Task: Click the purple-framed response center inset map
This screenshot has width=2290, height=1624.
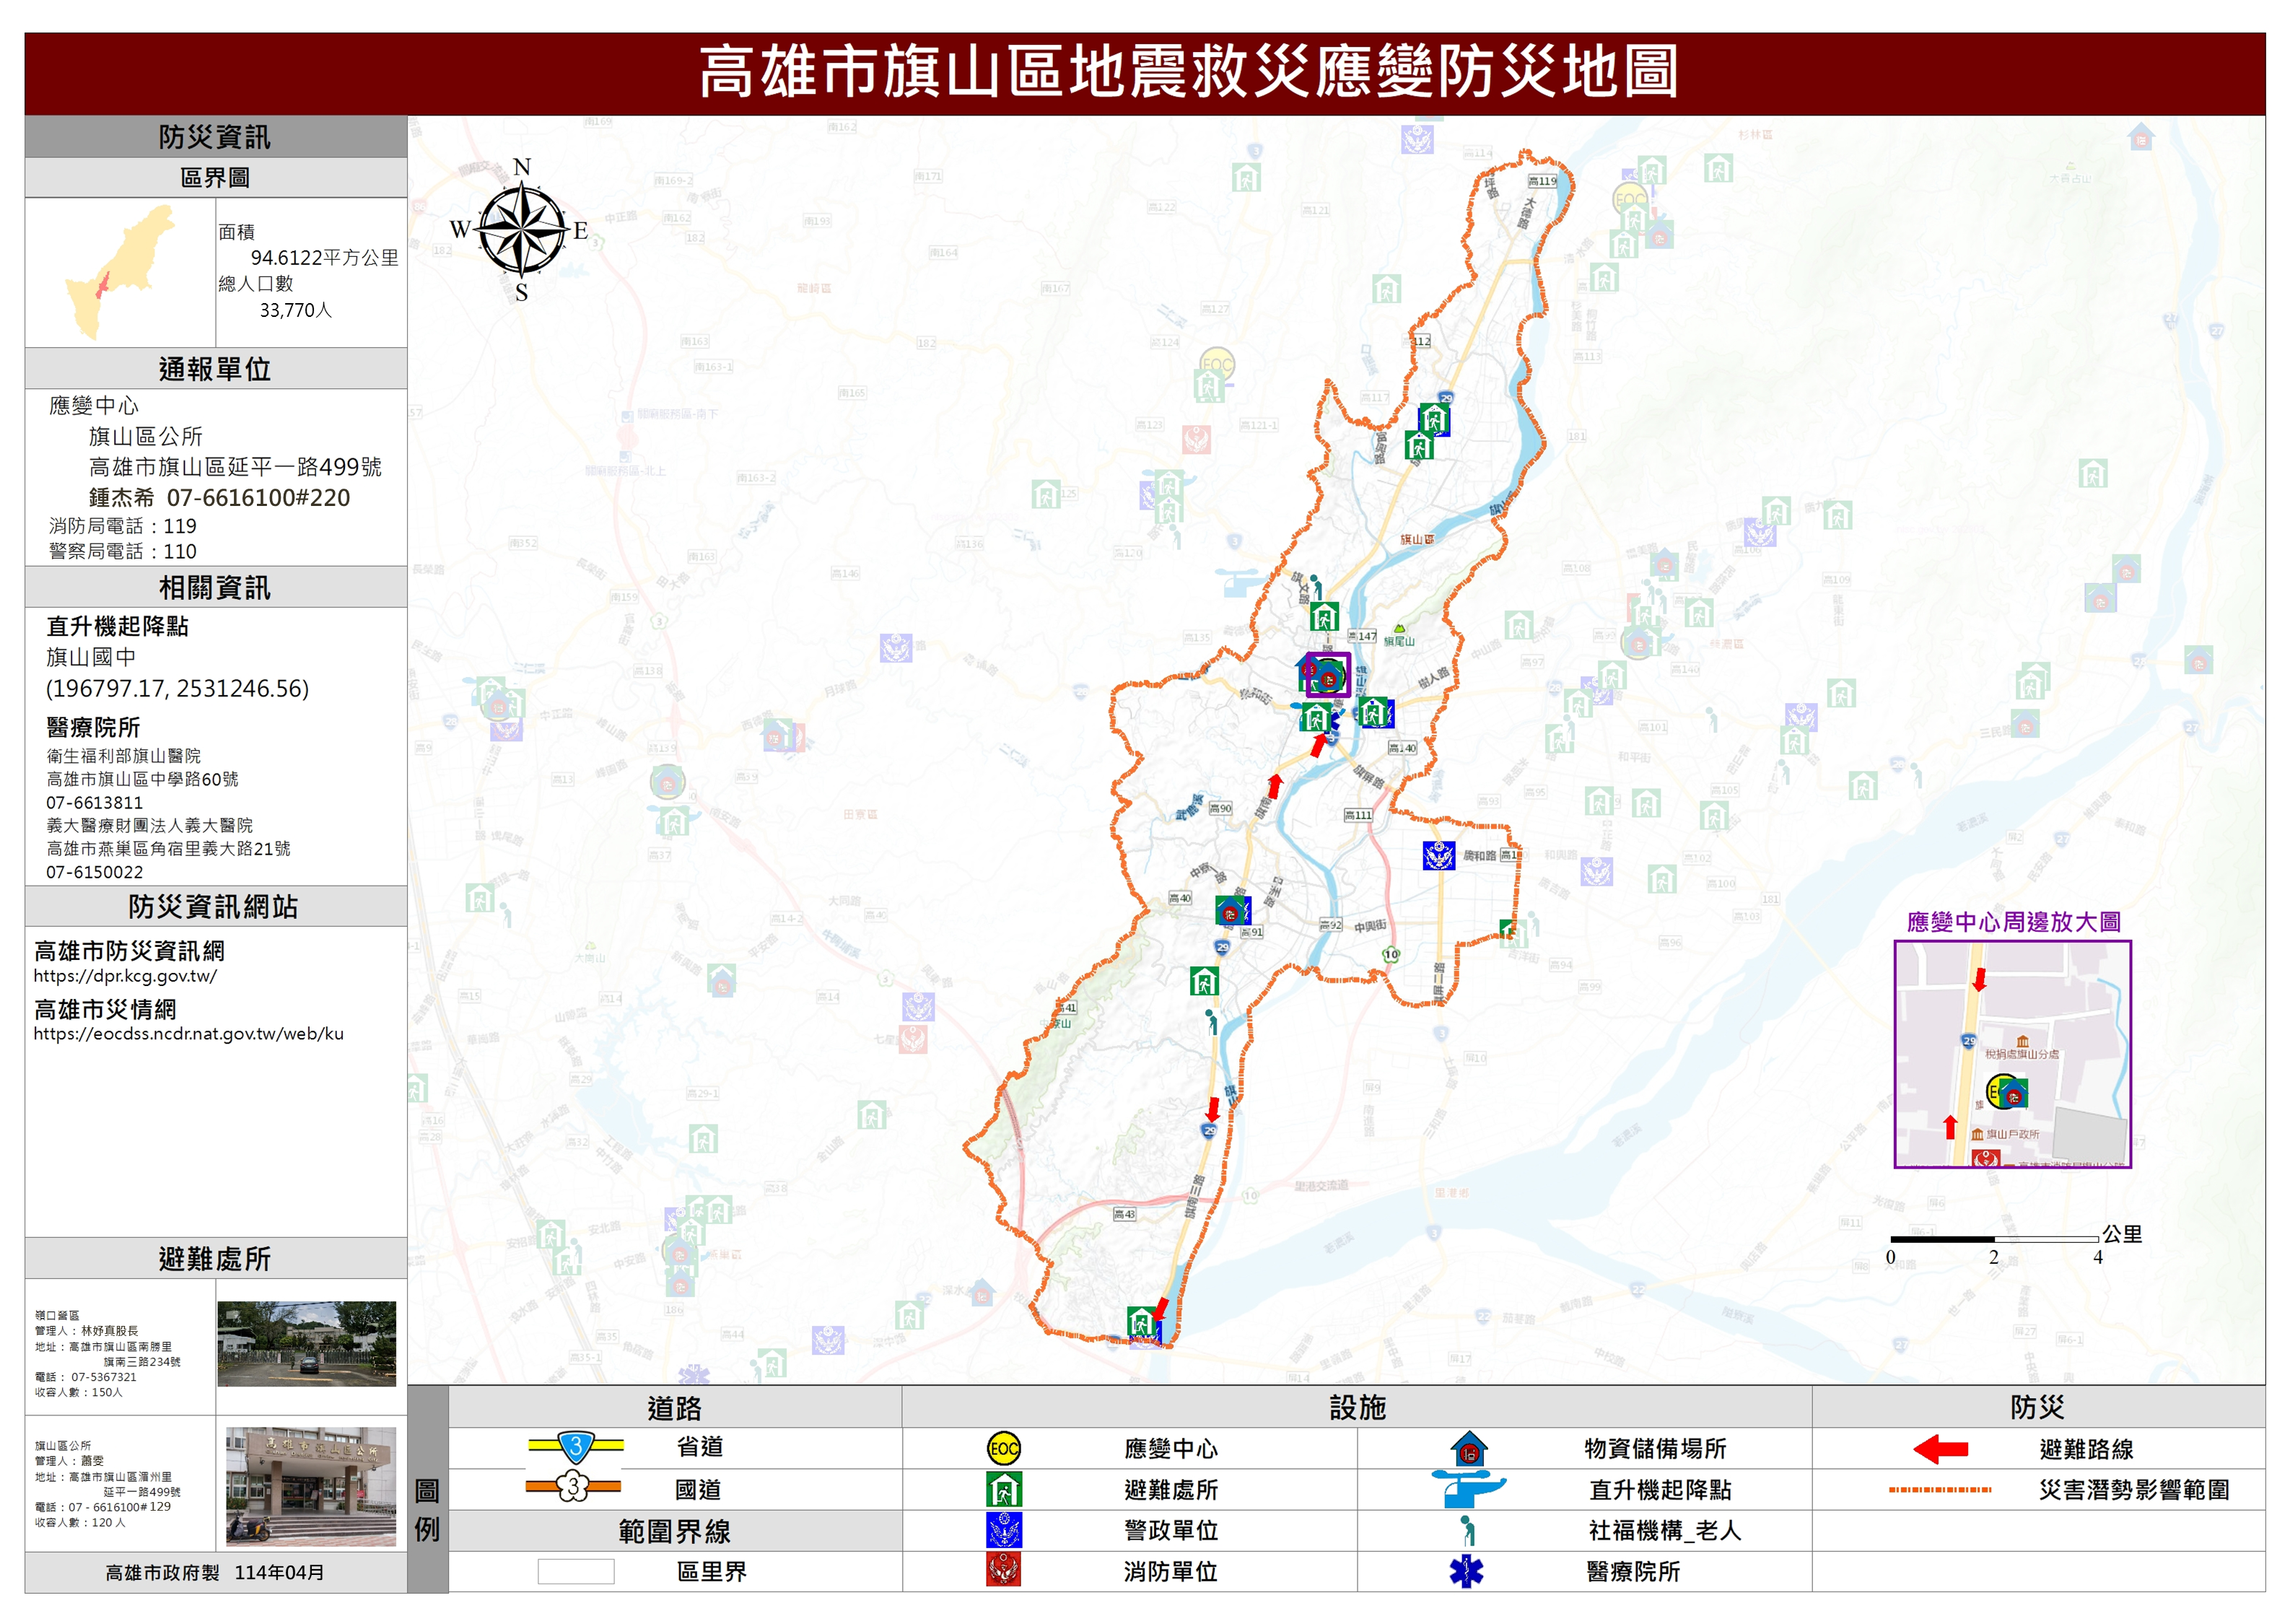Action: pyautogui.click(x=2012, y=1054)
